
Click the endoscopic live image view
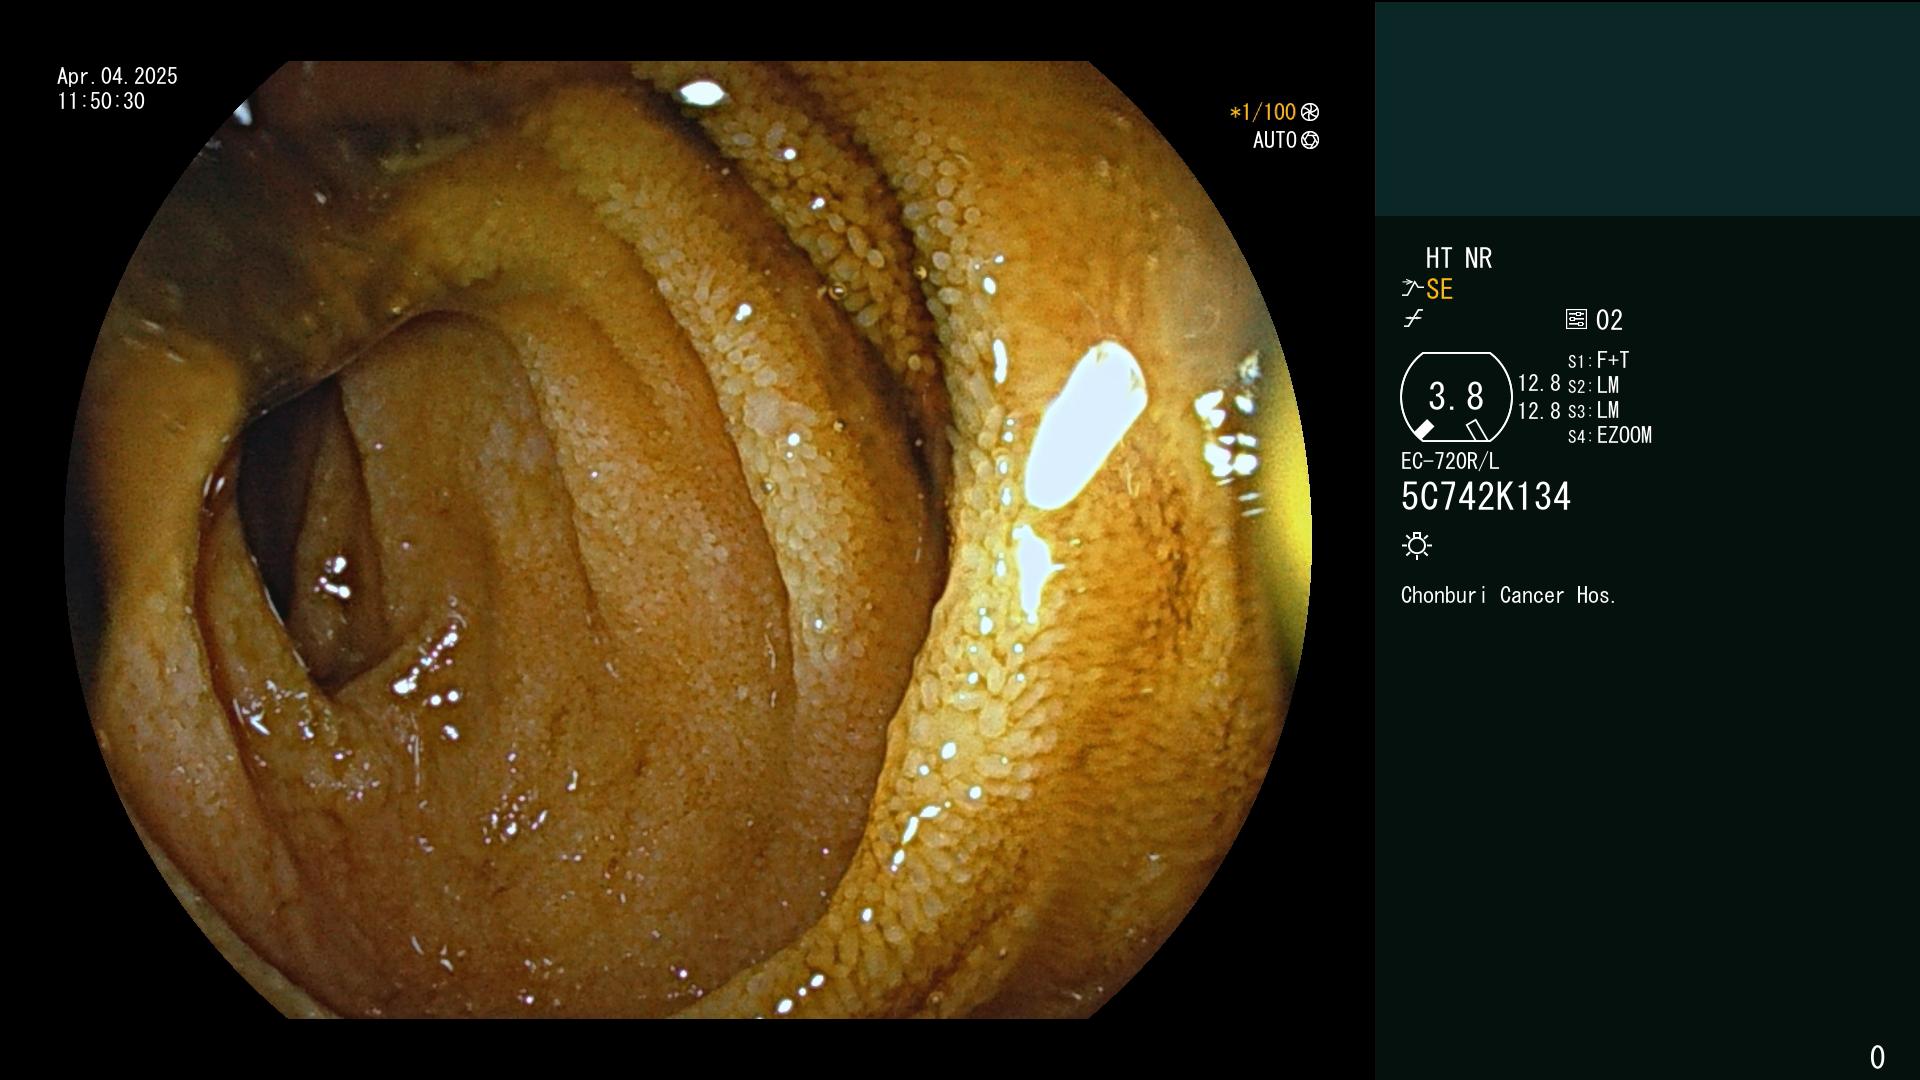pos(688,540)
